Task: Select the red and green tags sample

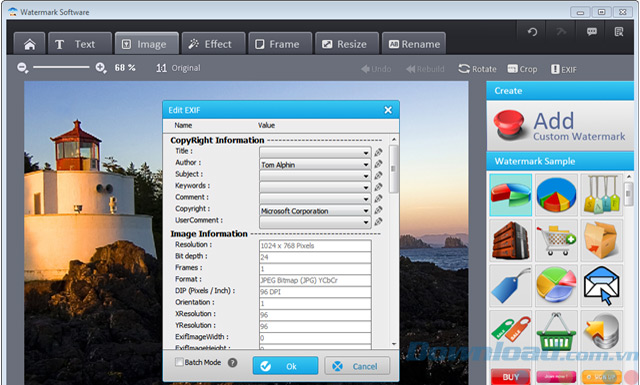Action: point(511,331)
